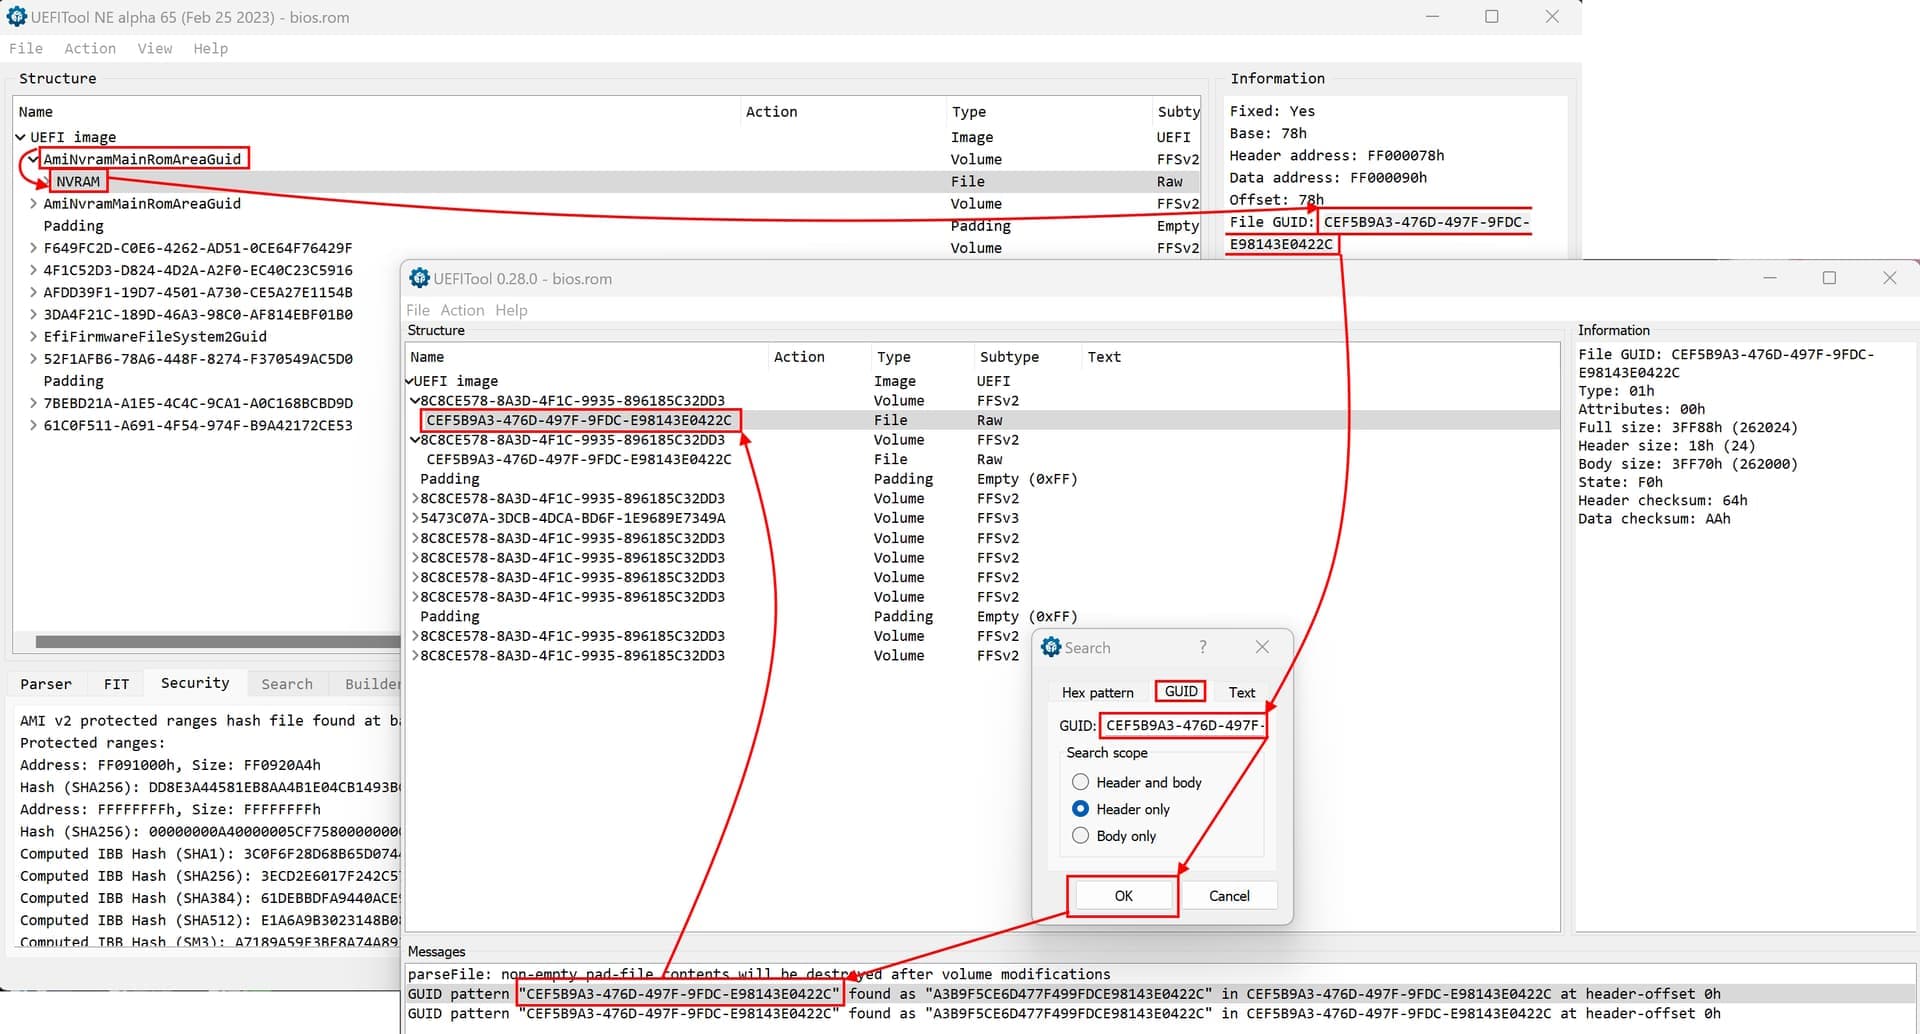Click the Type column header in UEFITool 0.28.0
The width and height of the screenshot is (1920, 1034).
click(922, 357)
